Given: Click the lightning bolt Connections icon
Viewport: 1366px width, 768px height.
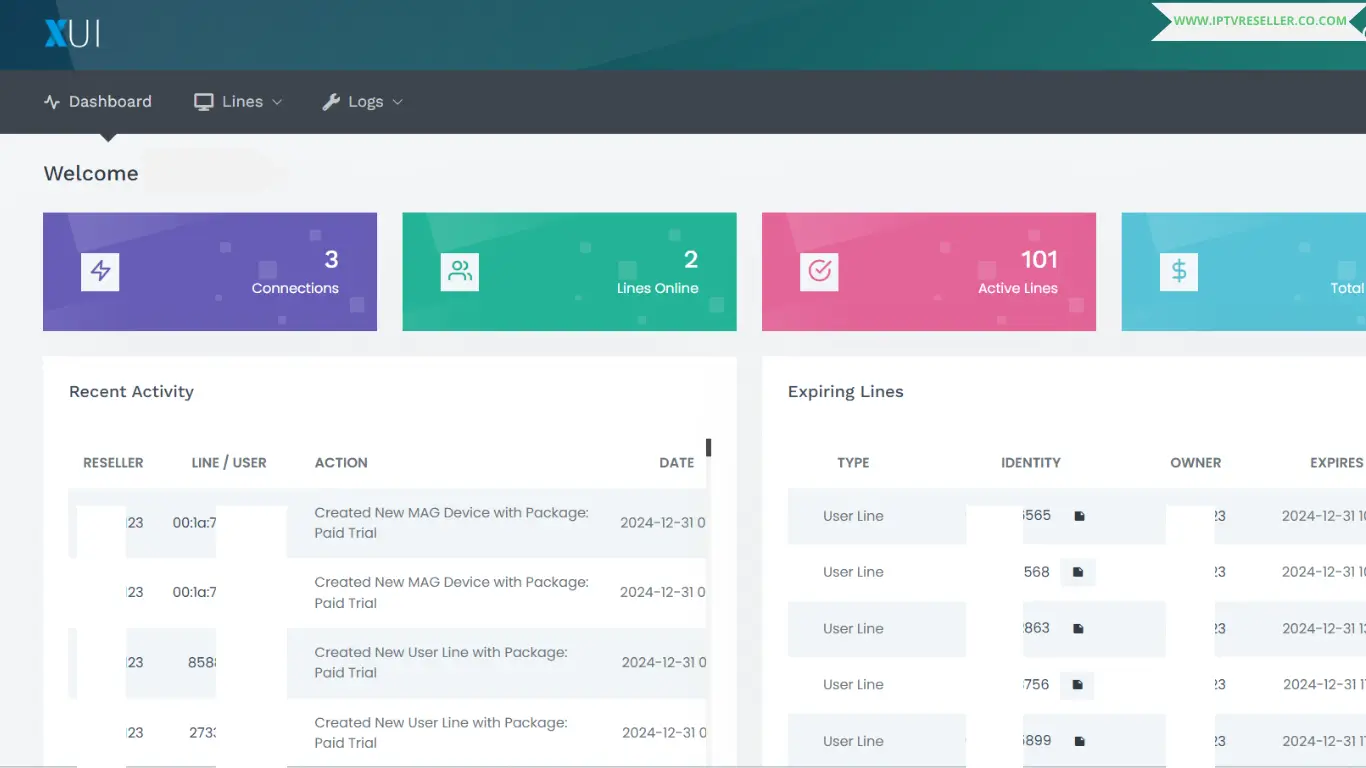Looking at the screenshot, I should pyautogui.click(x=100, y=271).
